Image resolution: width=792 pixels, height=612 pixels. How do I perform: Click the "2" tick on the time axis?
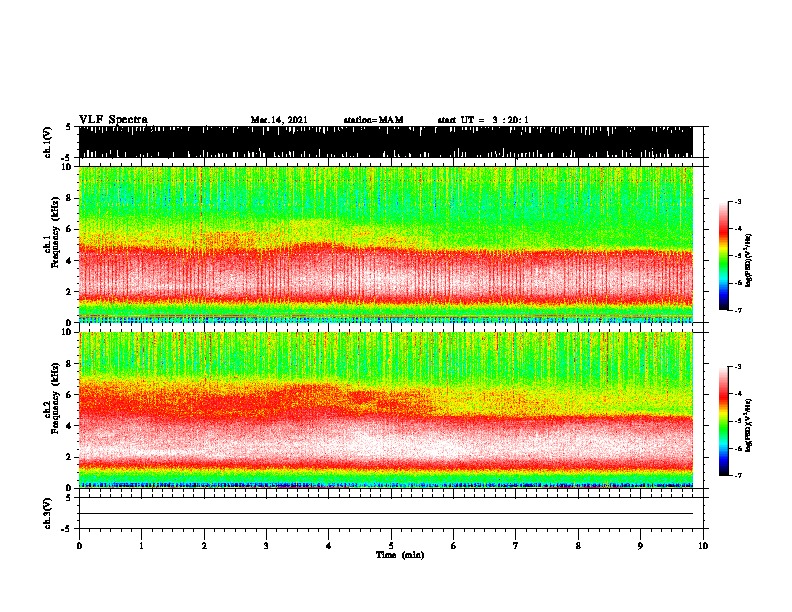coord(204,546)
